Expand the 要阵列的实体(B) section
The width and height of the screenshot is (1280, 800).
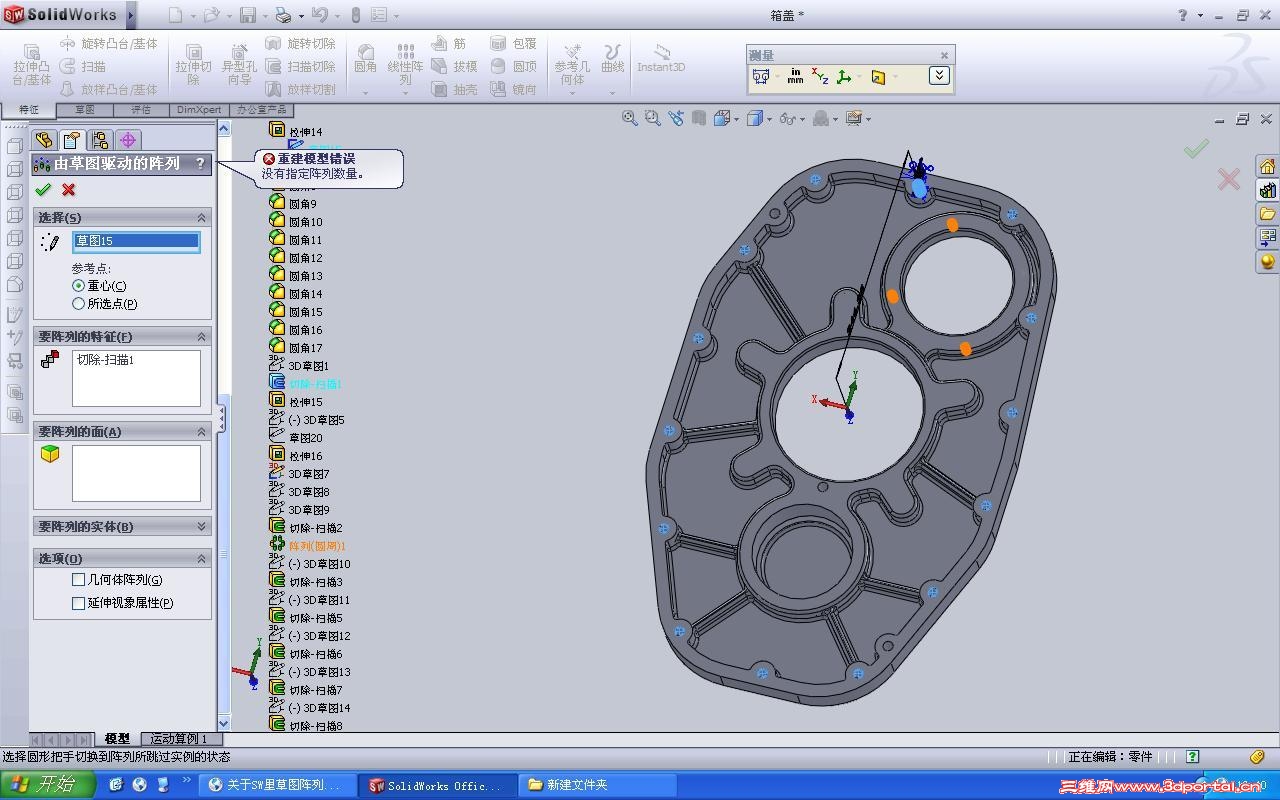pos(201,527)
